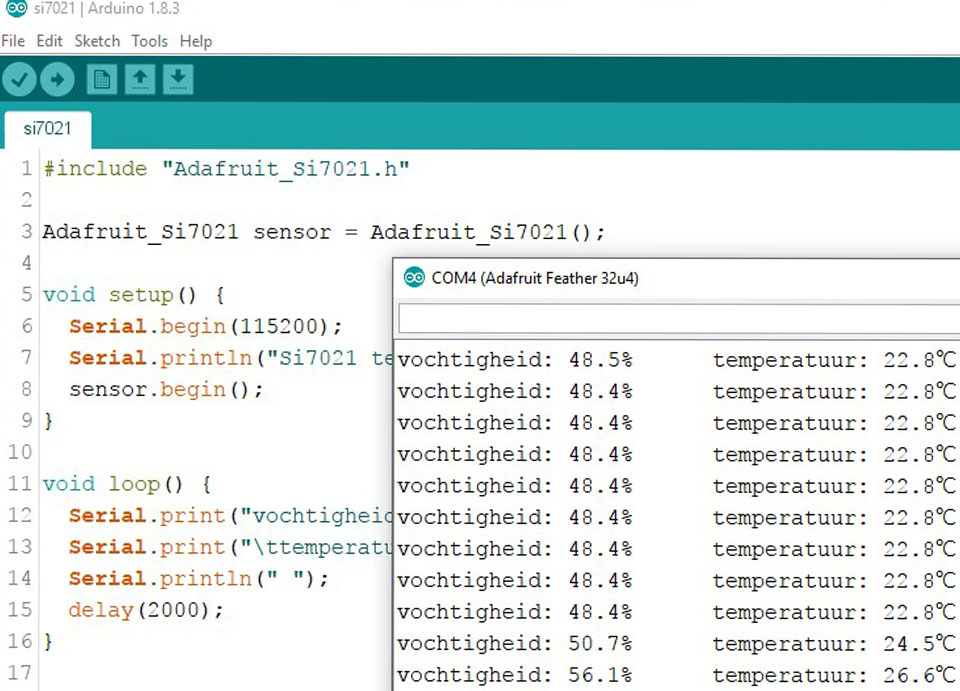Click the Serial.print("\ttemperatu line 13
960x691 pixels.
click(x=230, y=547)
